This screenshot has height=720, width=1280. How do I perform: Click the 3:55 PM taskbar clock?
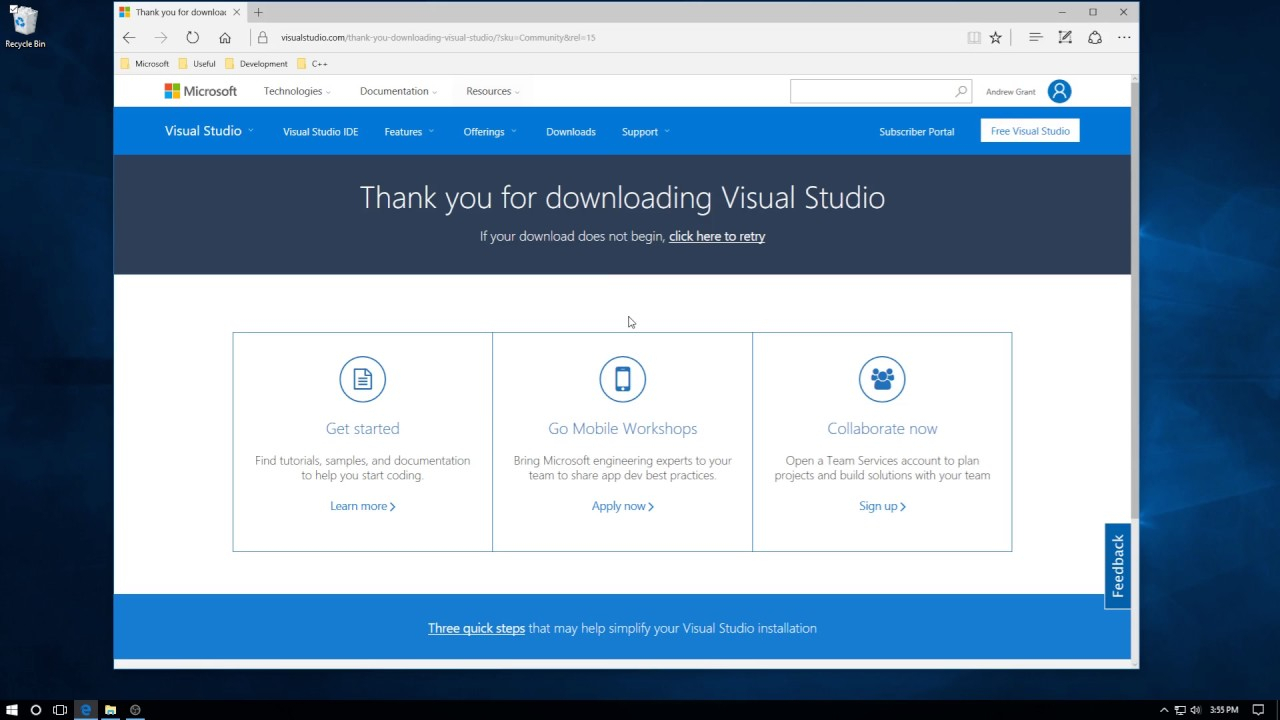(1224, 710)
